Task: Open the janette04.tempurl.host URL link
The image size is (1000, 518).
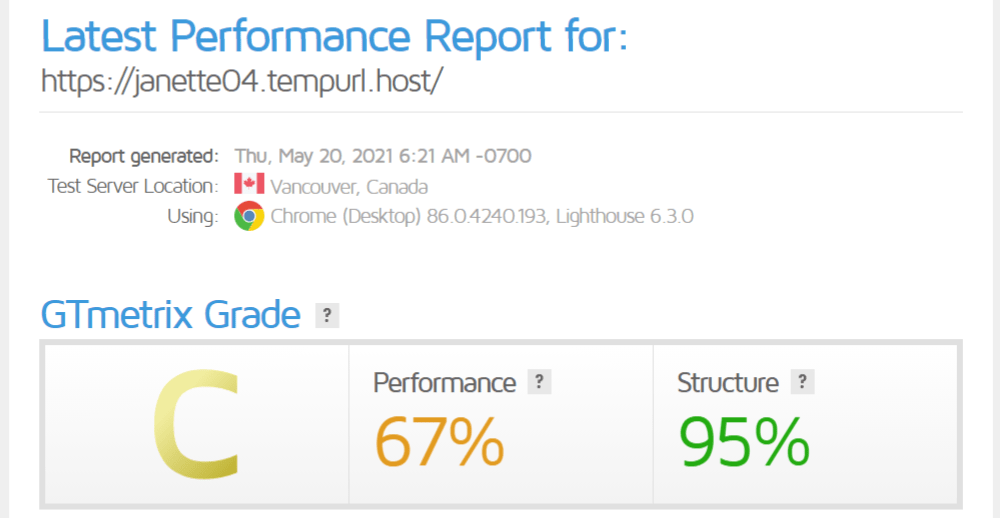Action: tap(241, 80)
